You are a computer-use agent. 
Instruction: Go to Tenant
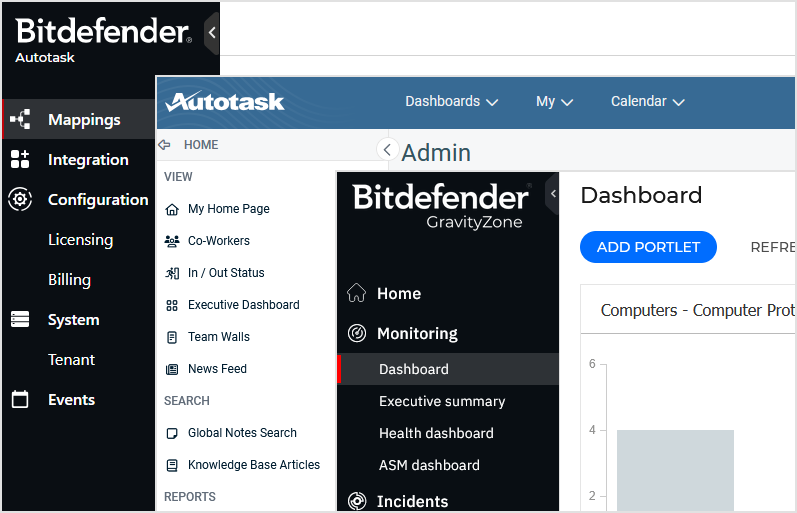coord(72,359)
